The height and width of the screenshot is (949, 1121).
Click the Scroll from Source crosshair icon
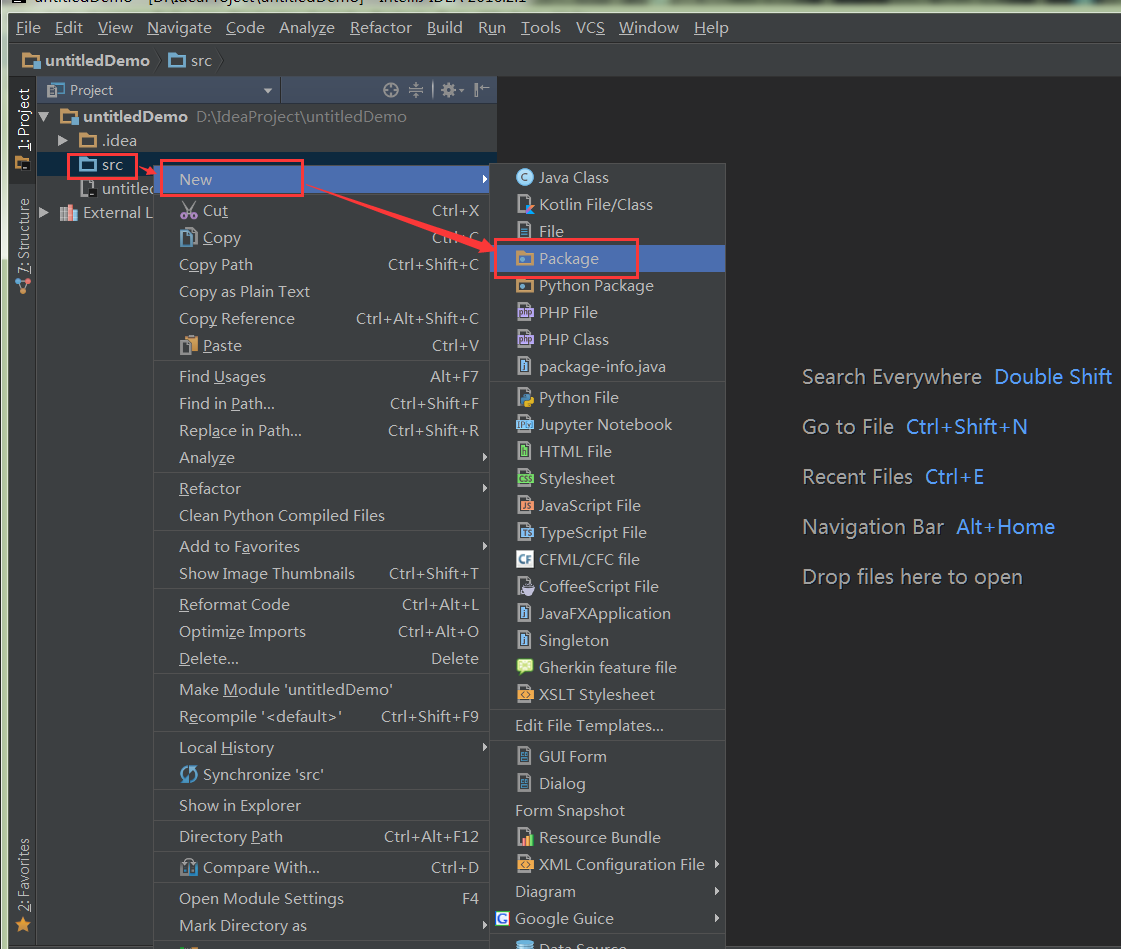pyautogui.click(x=391, y=90)
